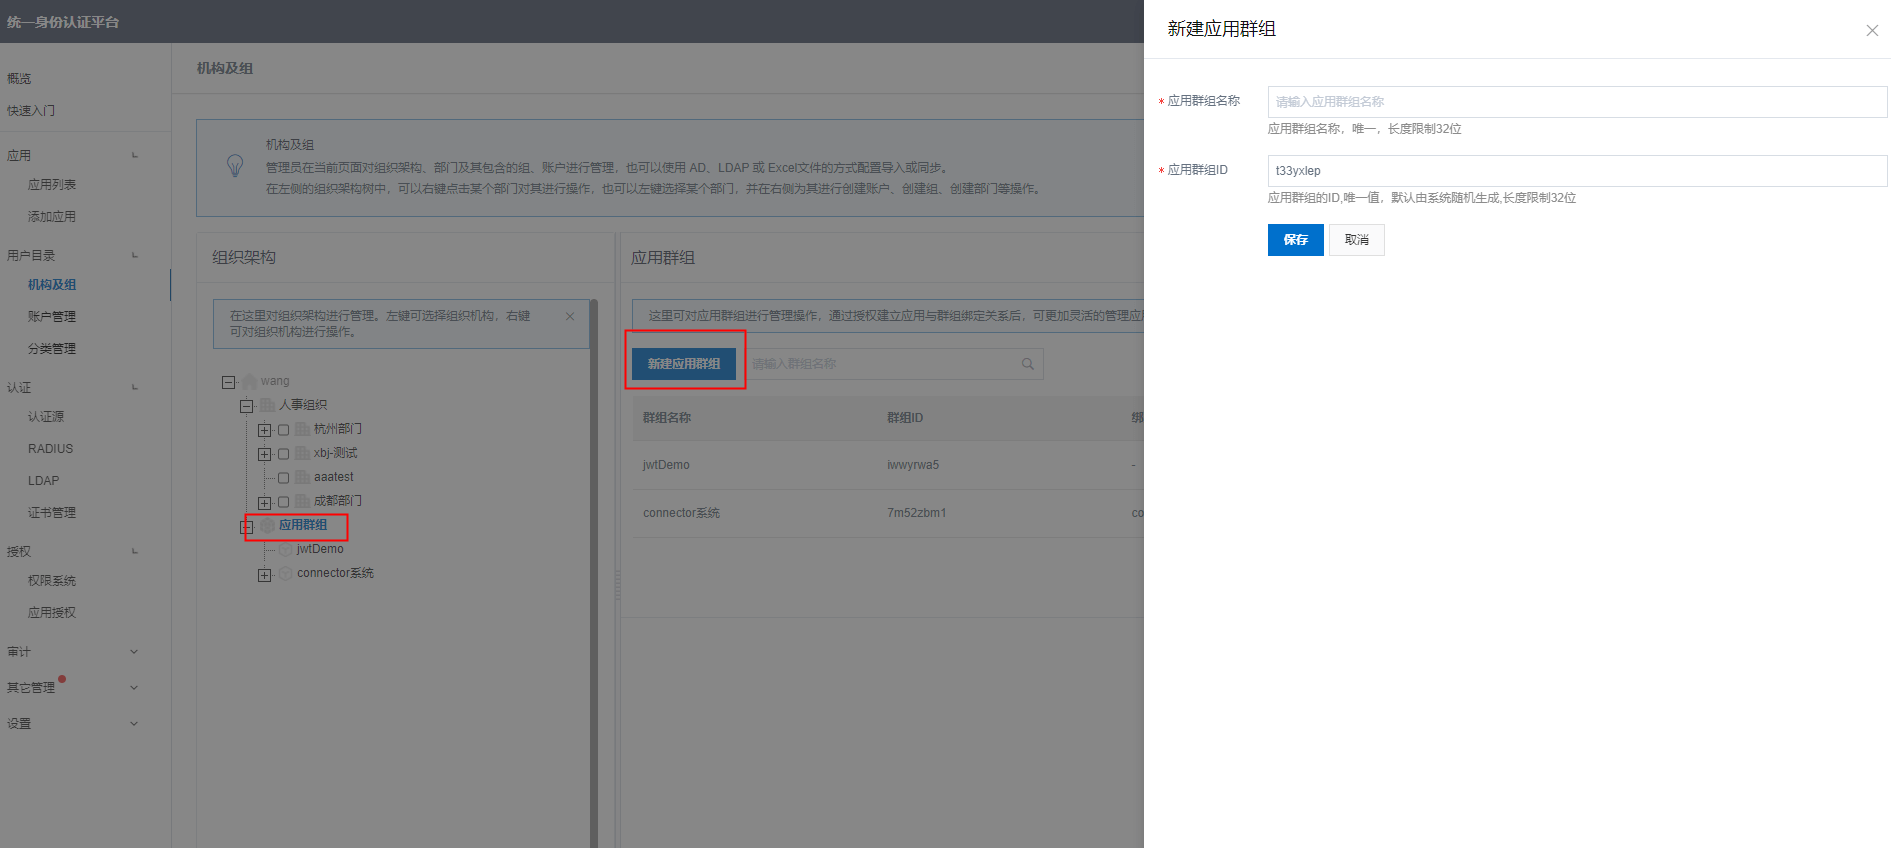The image size is (1891, 848).
Task: Collapse the 人事组织 tree node
Action: (x=246, y=406)
